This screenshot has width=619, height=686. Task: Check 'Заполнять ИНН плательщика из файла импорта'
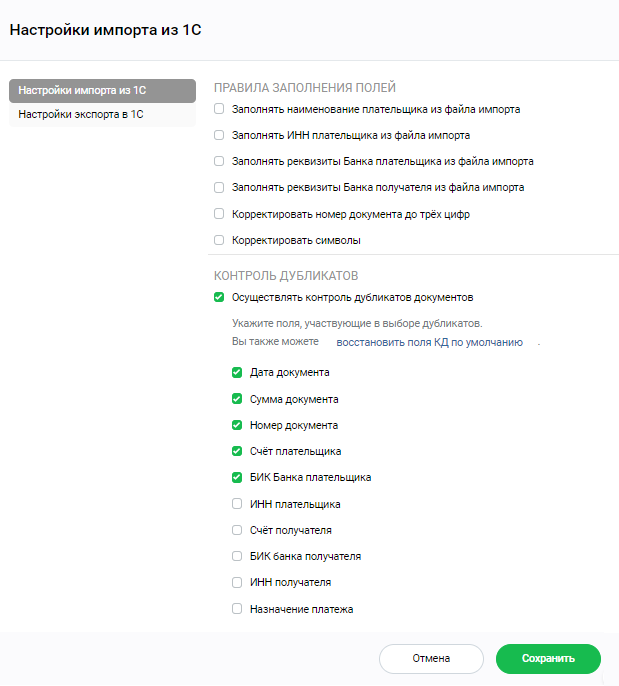219,135
